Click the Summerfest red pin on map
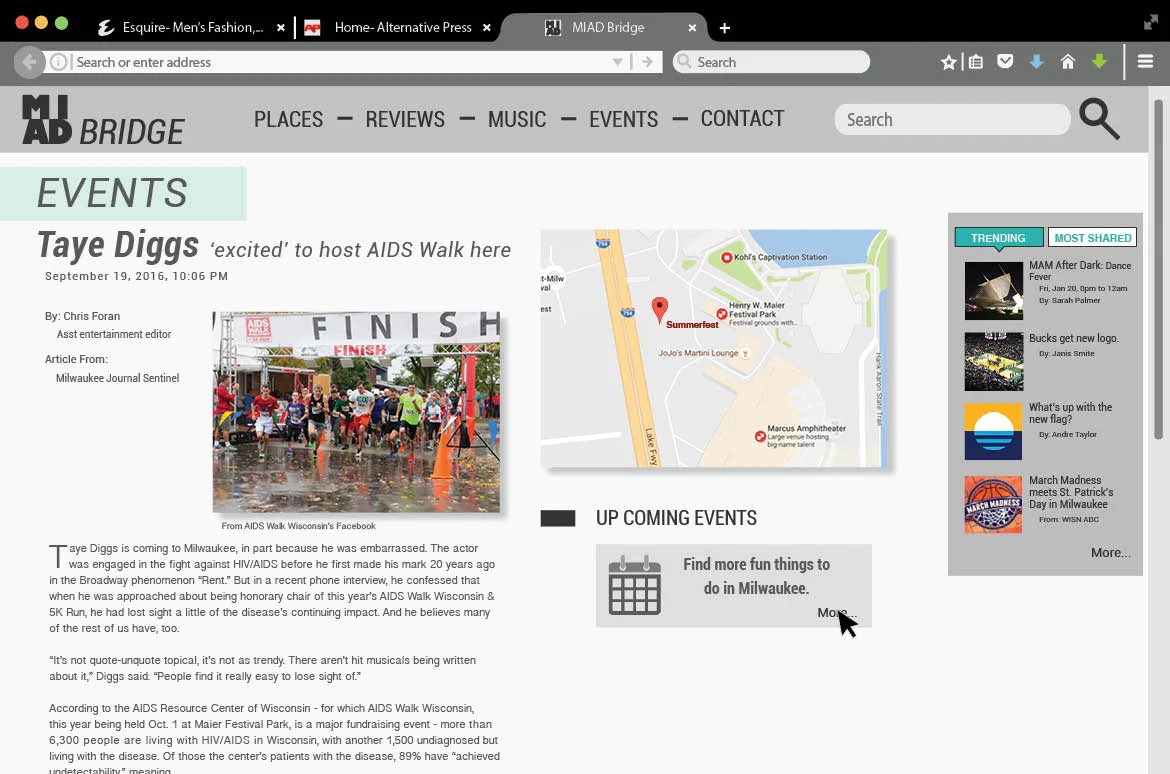Screen dimensions: 1170x774 pos(660,310)
